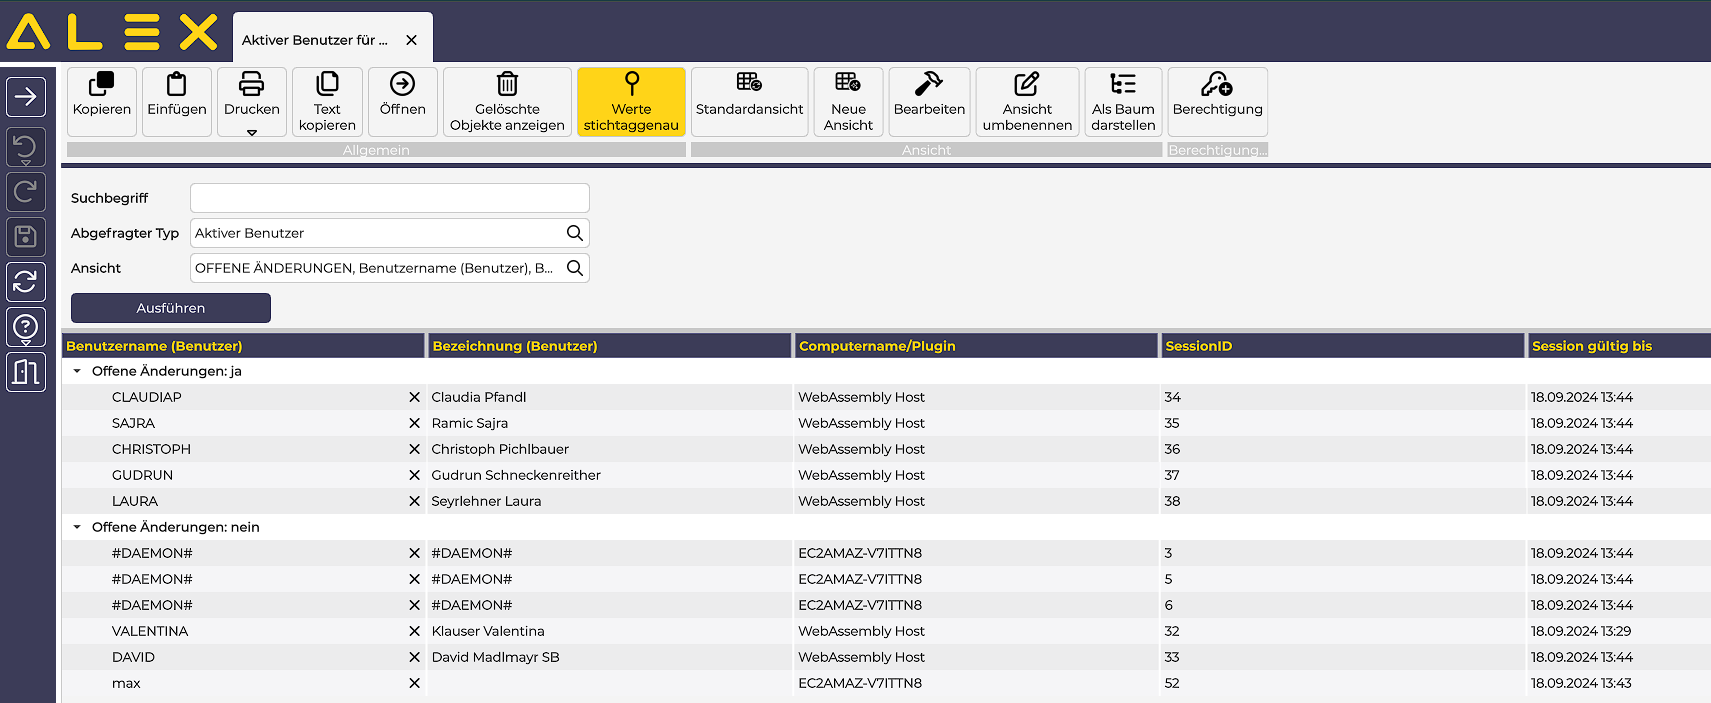Image resolution: width=1711 pixels, height=703 pixels.
Task: Select Standardansicht table icon
Action: tap(749, 84)
